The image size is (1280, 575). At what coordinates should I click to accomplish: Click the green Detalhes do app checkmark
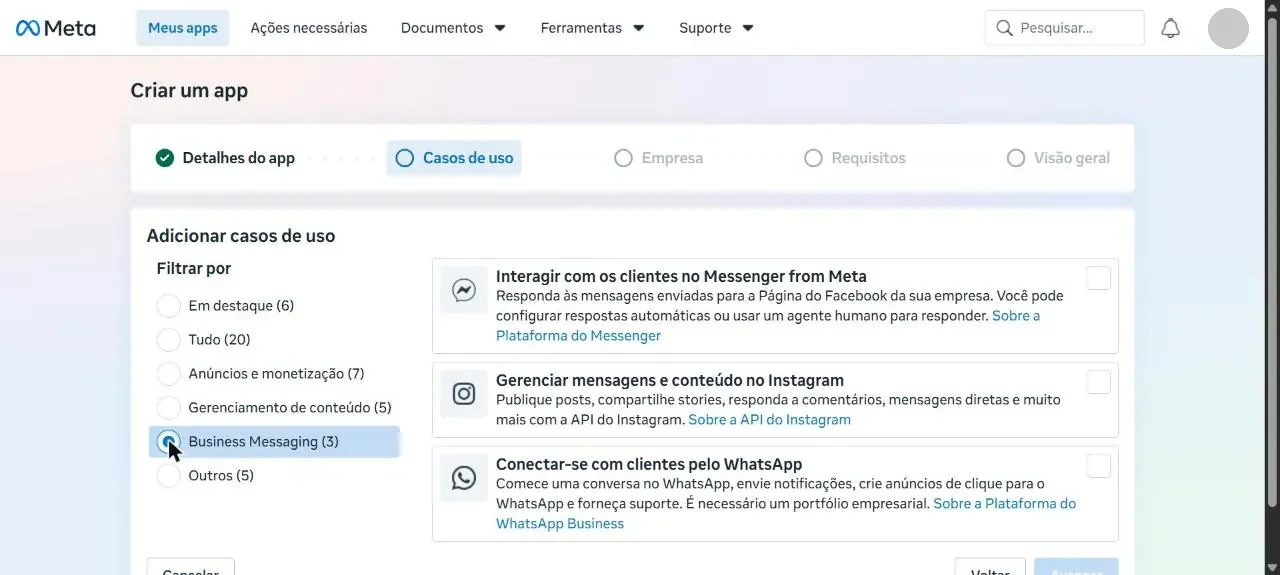[x=165, y=158]
